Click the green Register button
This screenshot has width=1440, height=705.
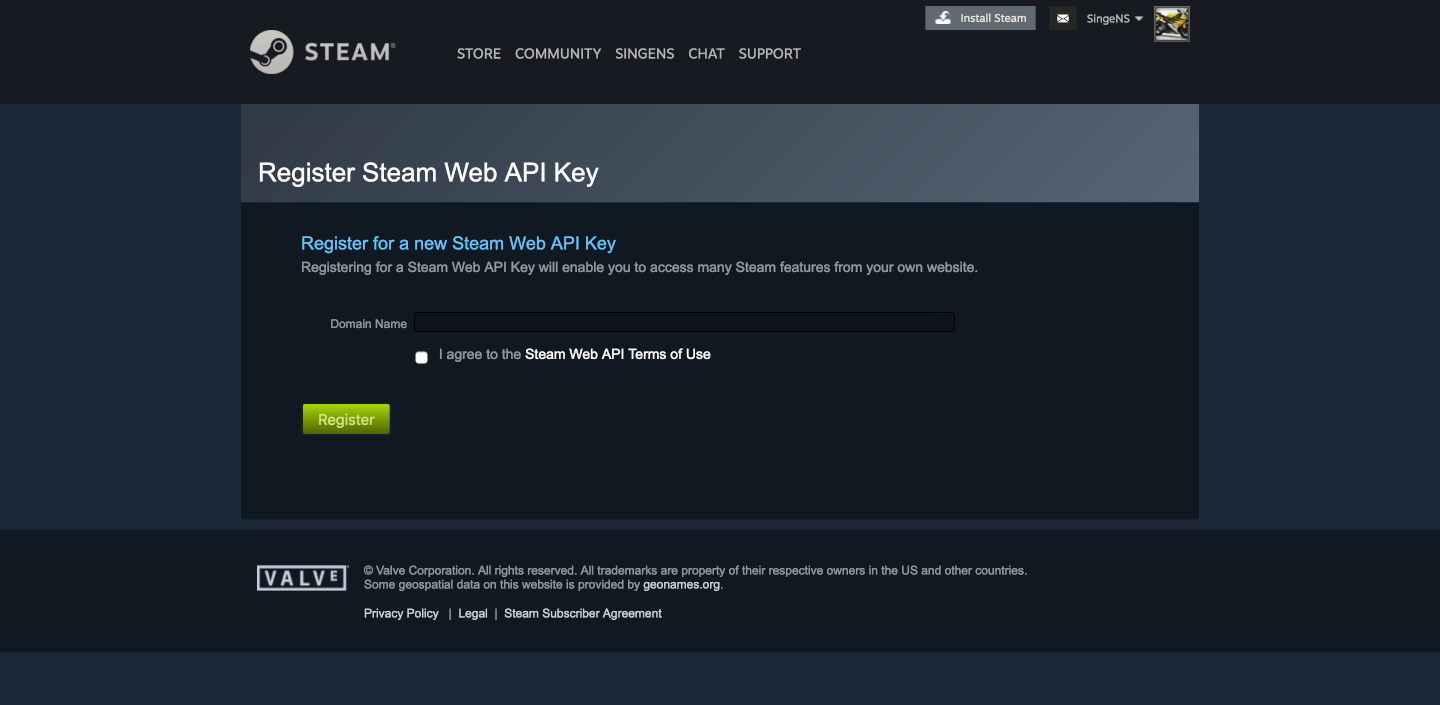click(346, 420)
